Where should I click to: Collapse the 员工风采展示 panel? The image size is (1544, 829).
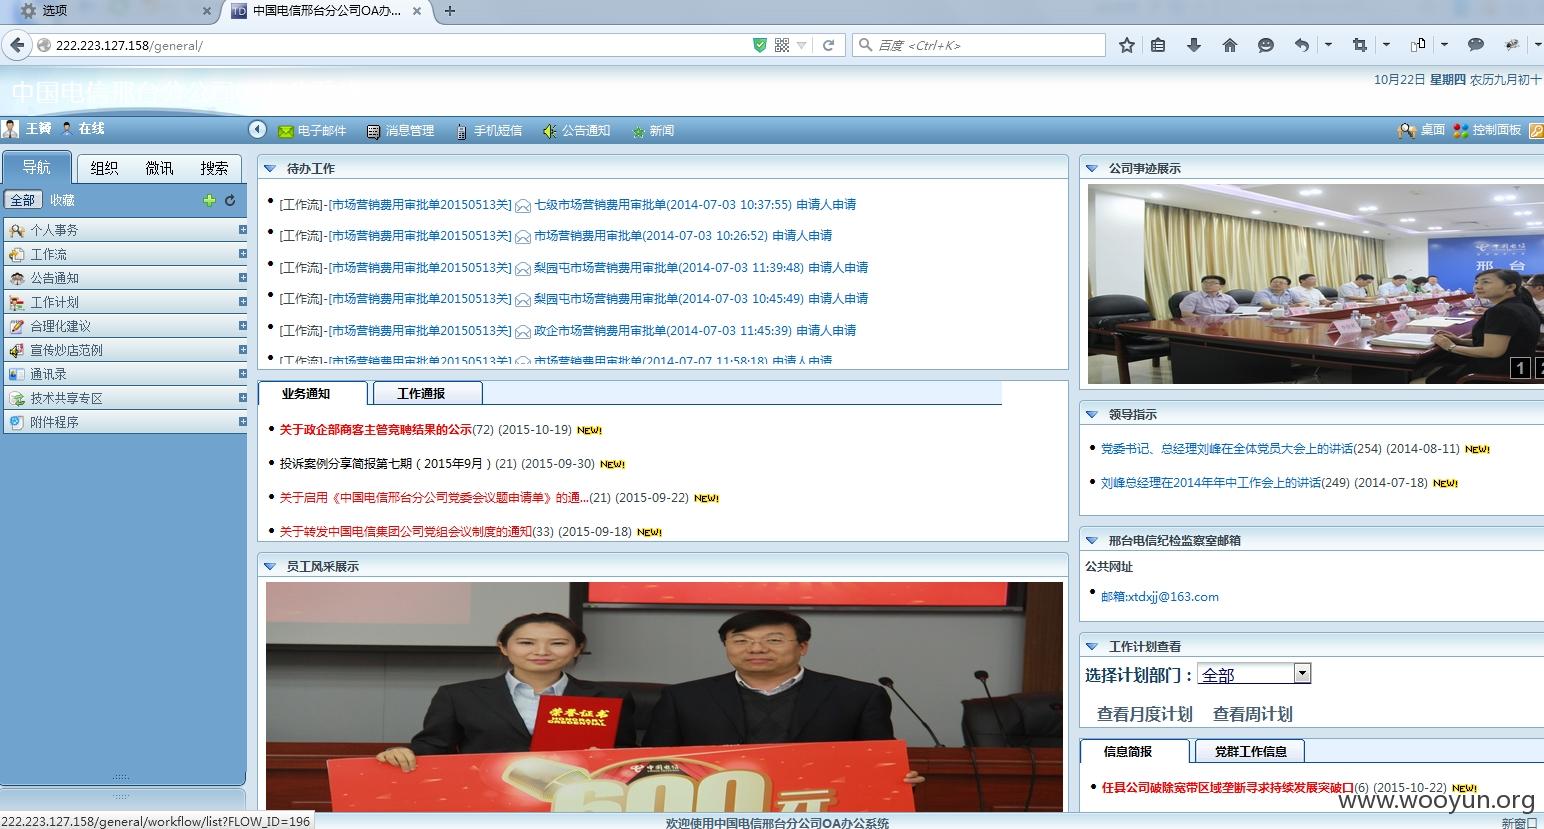tap(269, 566)
